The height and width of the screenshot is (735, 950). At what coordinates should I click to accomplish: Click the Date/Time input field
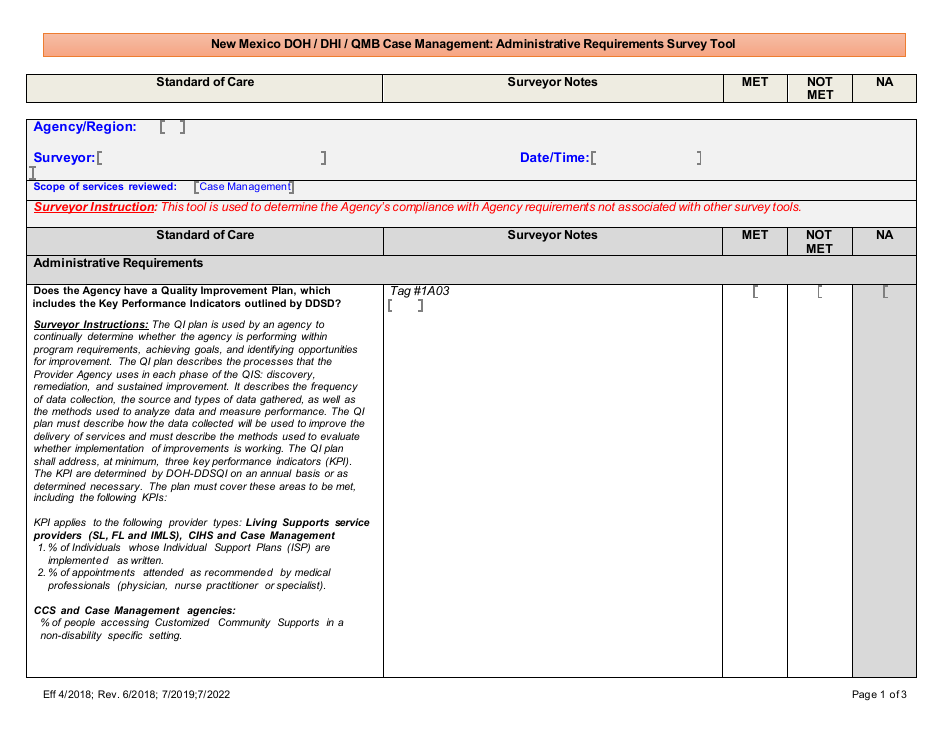coord(644,156)
